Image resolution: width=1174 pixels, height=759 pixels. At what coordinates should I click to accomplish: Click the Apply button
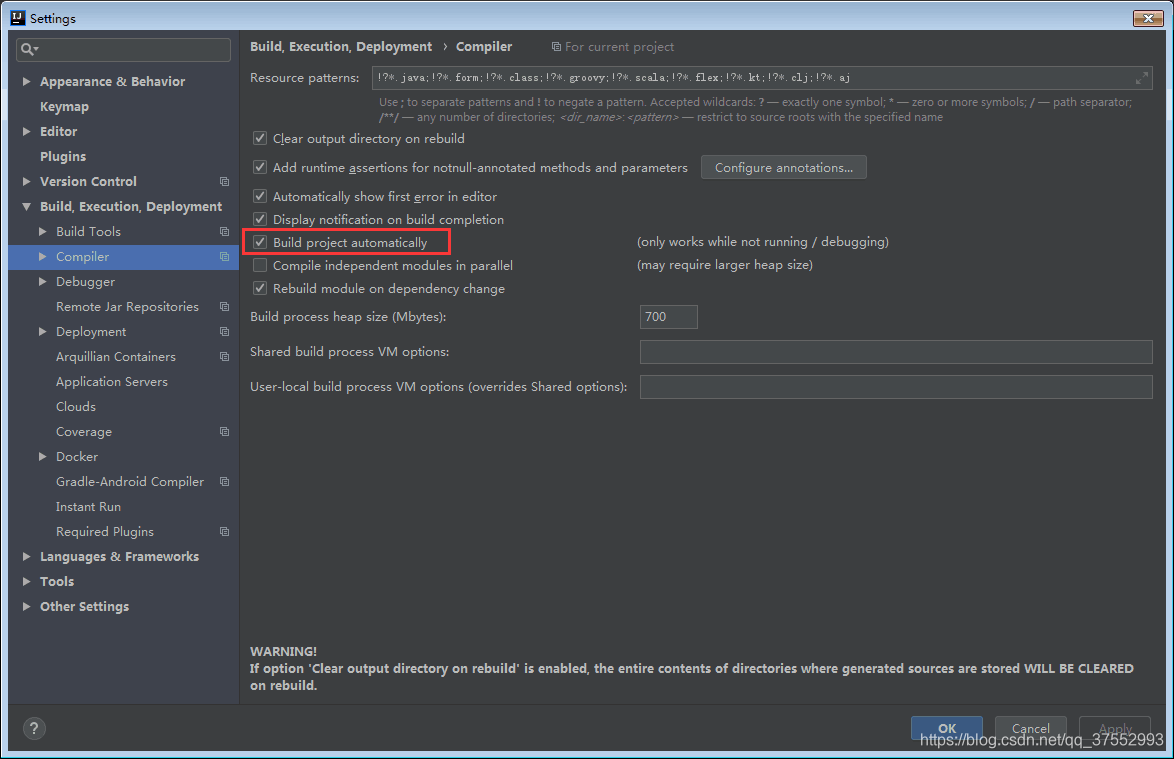pos(1115,728)
